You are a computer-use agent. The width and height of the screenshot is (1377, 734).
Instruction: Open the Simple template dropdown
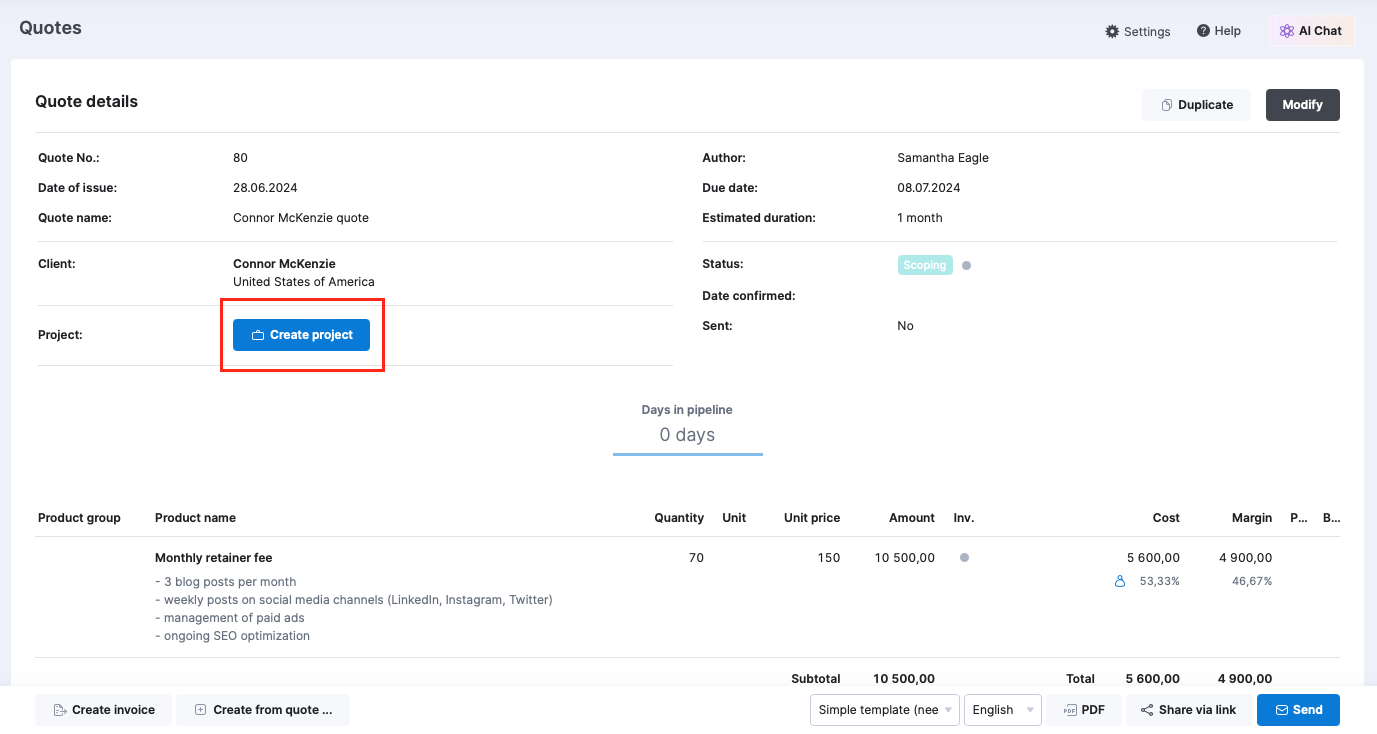pos(885,710)
